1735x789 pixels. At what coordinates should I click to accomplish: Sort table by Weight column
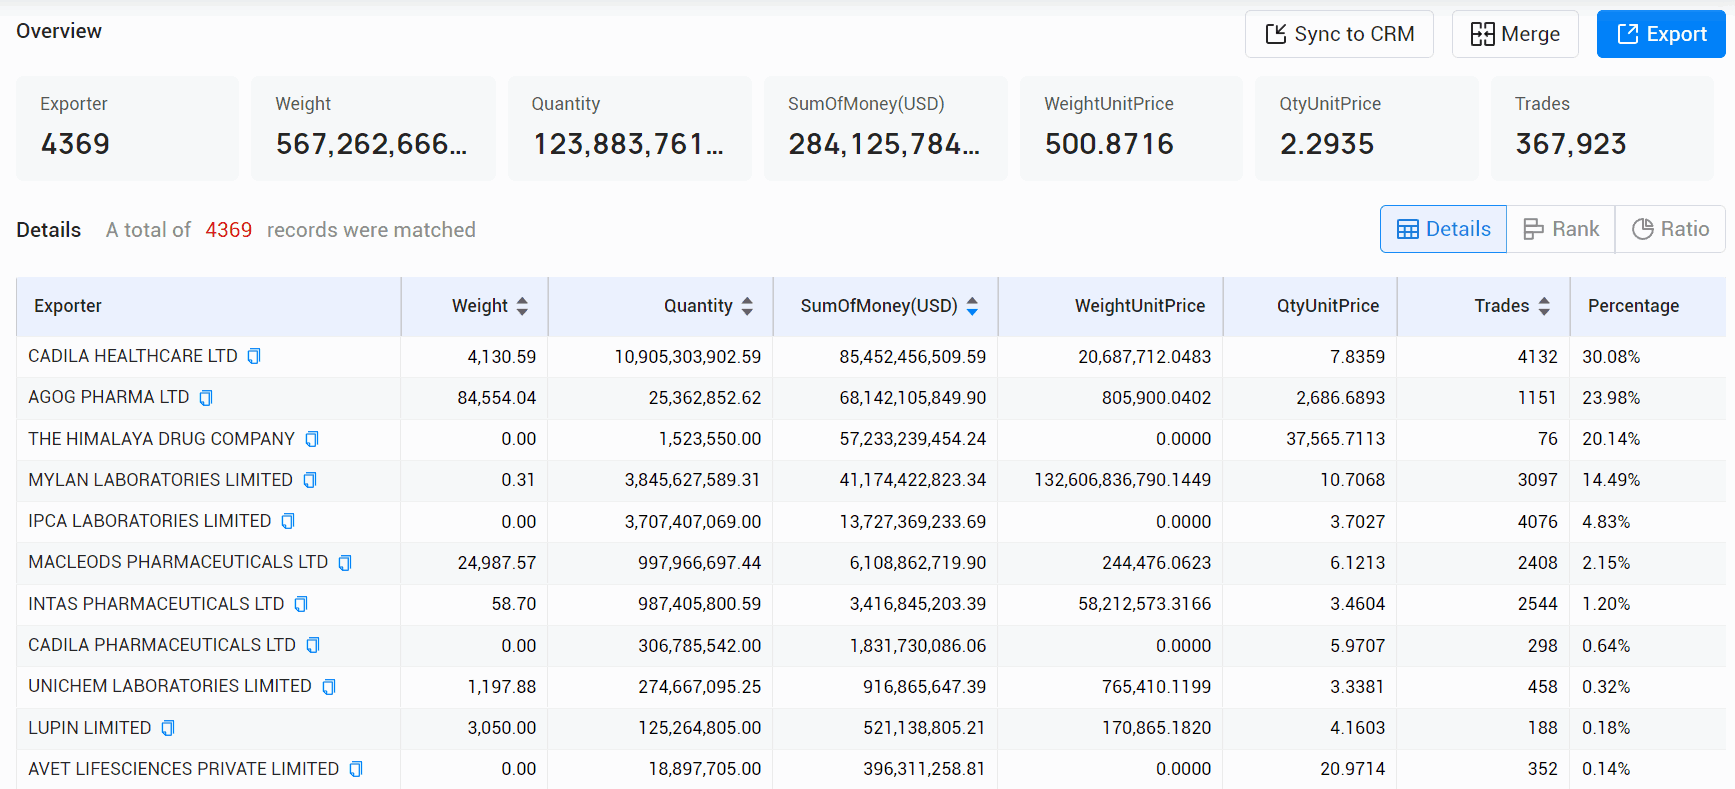[x=522, y=306]
